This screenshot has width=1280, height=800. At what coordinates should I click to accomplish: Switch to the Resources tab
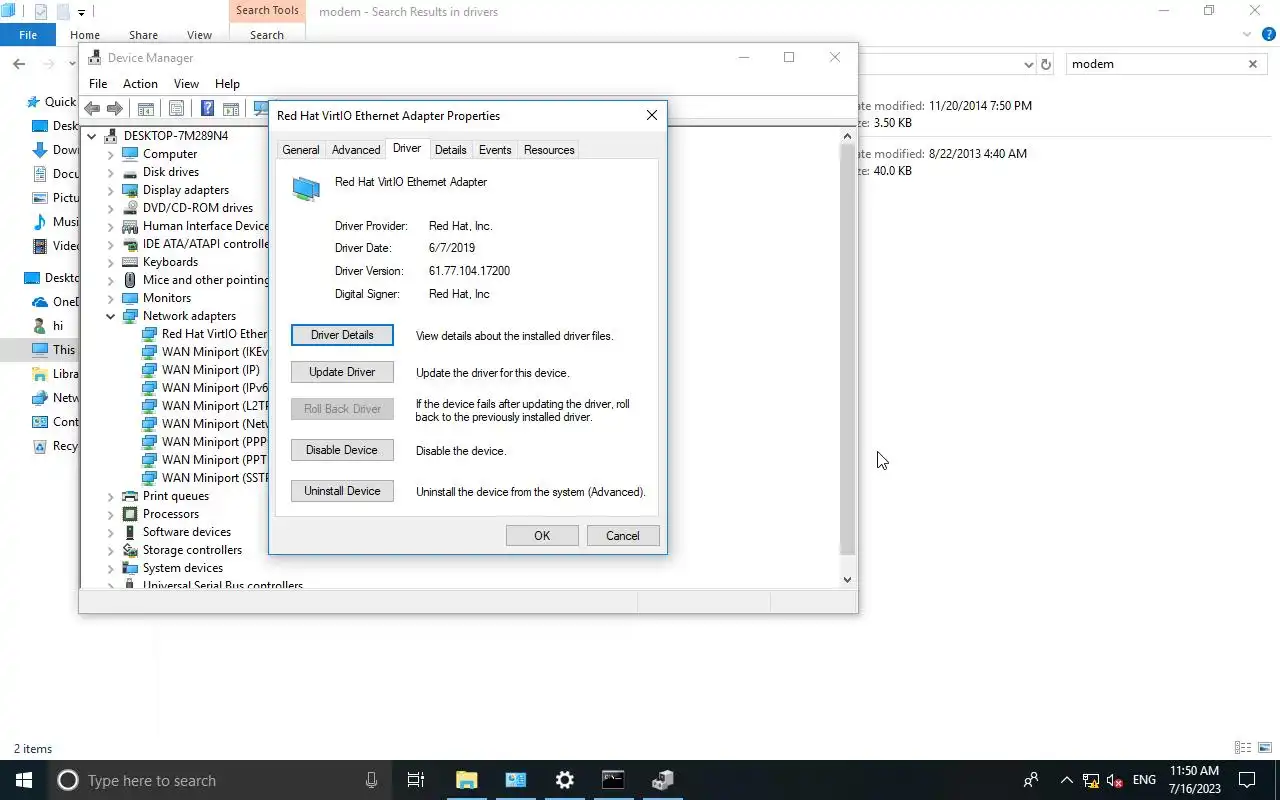(549, 150)
